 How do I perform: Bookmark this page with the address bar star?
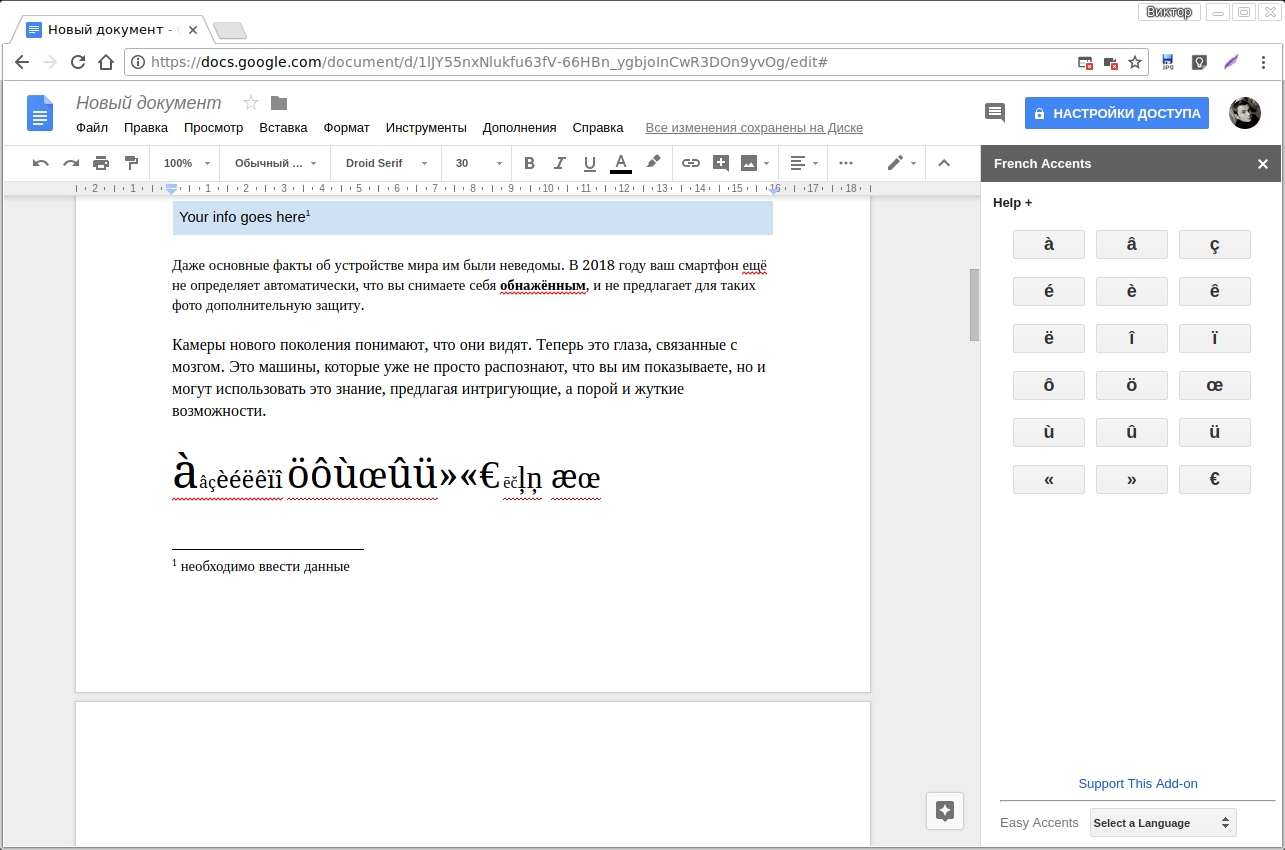(x=1135, y=62)
